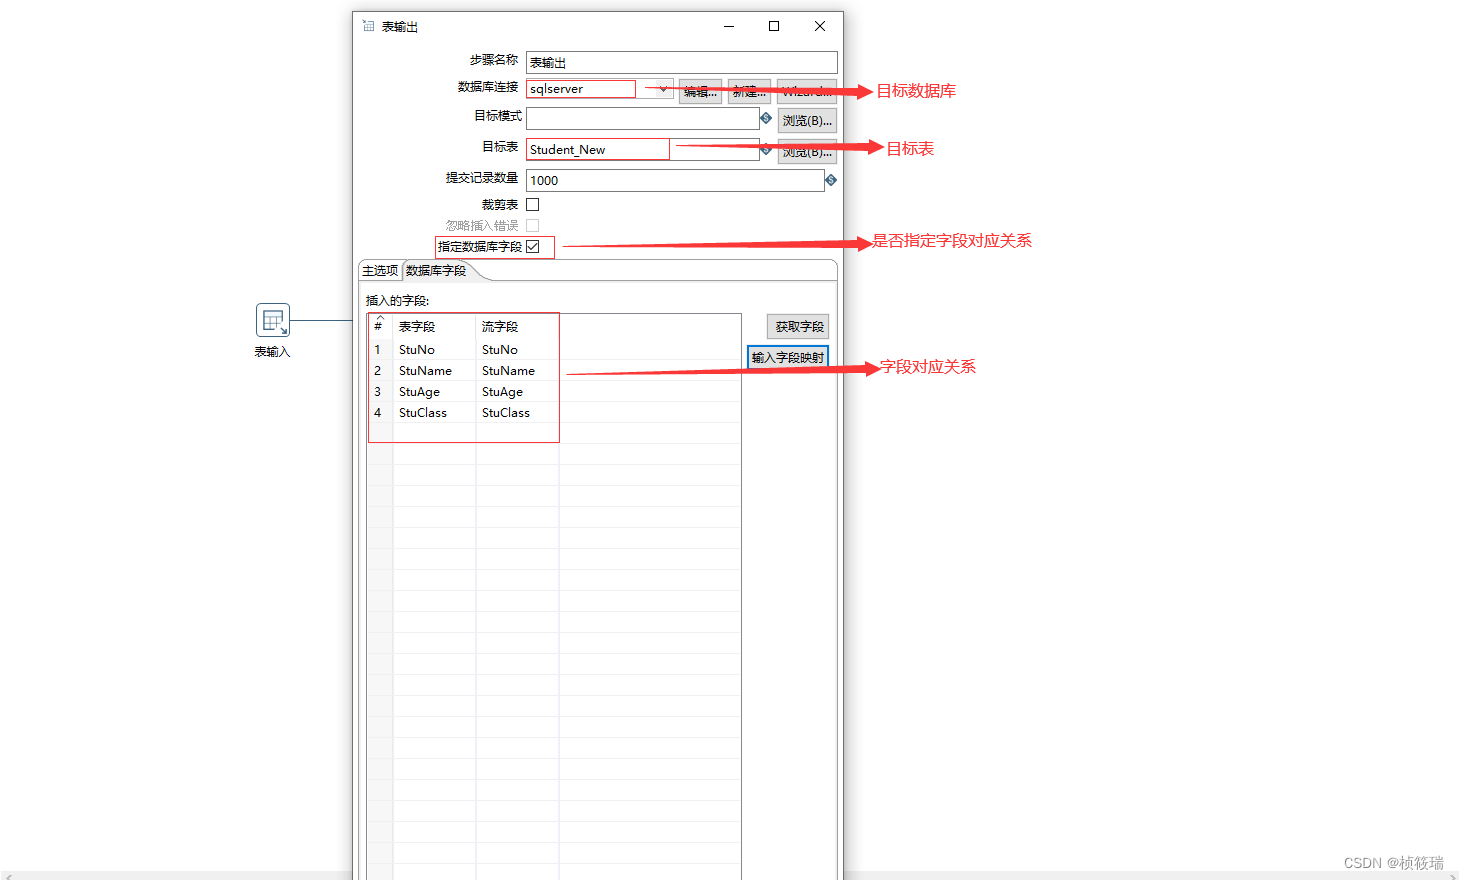The width and height of the screenshot is (1459, 880).
Task: Toggle the 裁剪表 checkbox
Action: (533, 204)
